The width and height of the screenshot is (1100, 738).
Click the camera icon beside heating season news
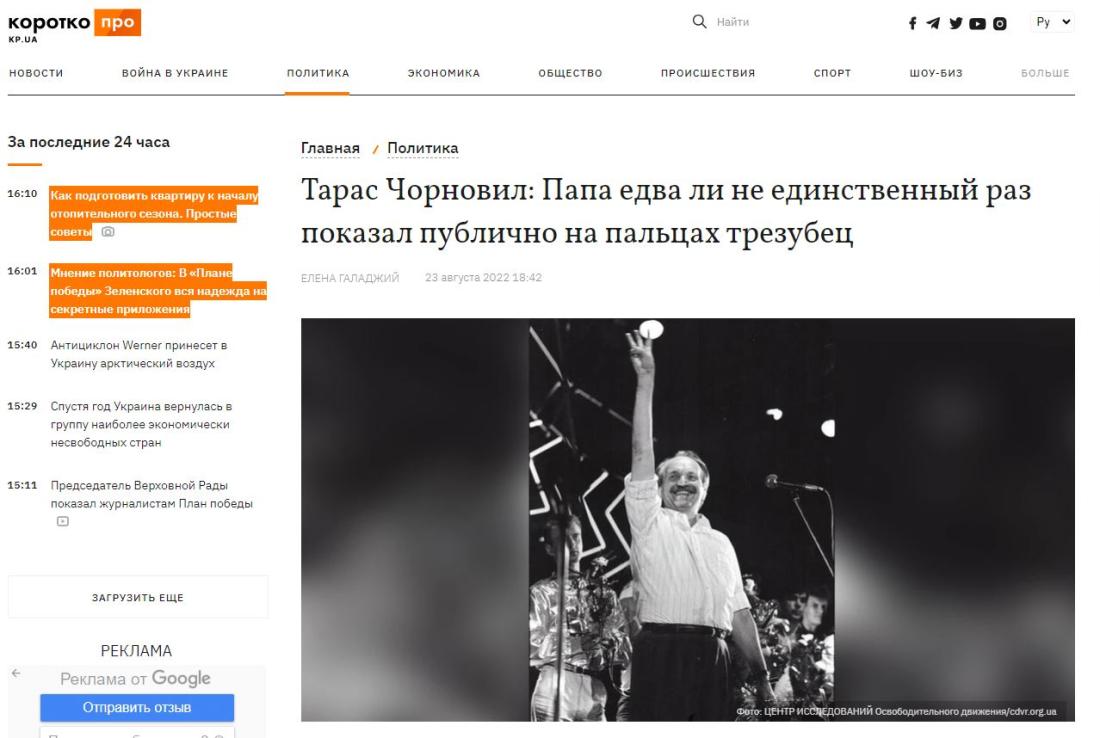107,232
